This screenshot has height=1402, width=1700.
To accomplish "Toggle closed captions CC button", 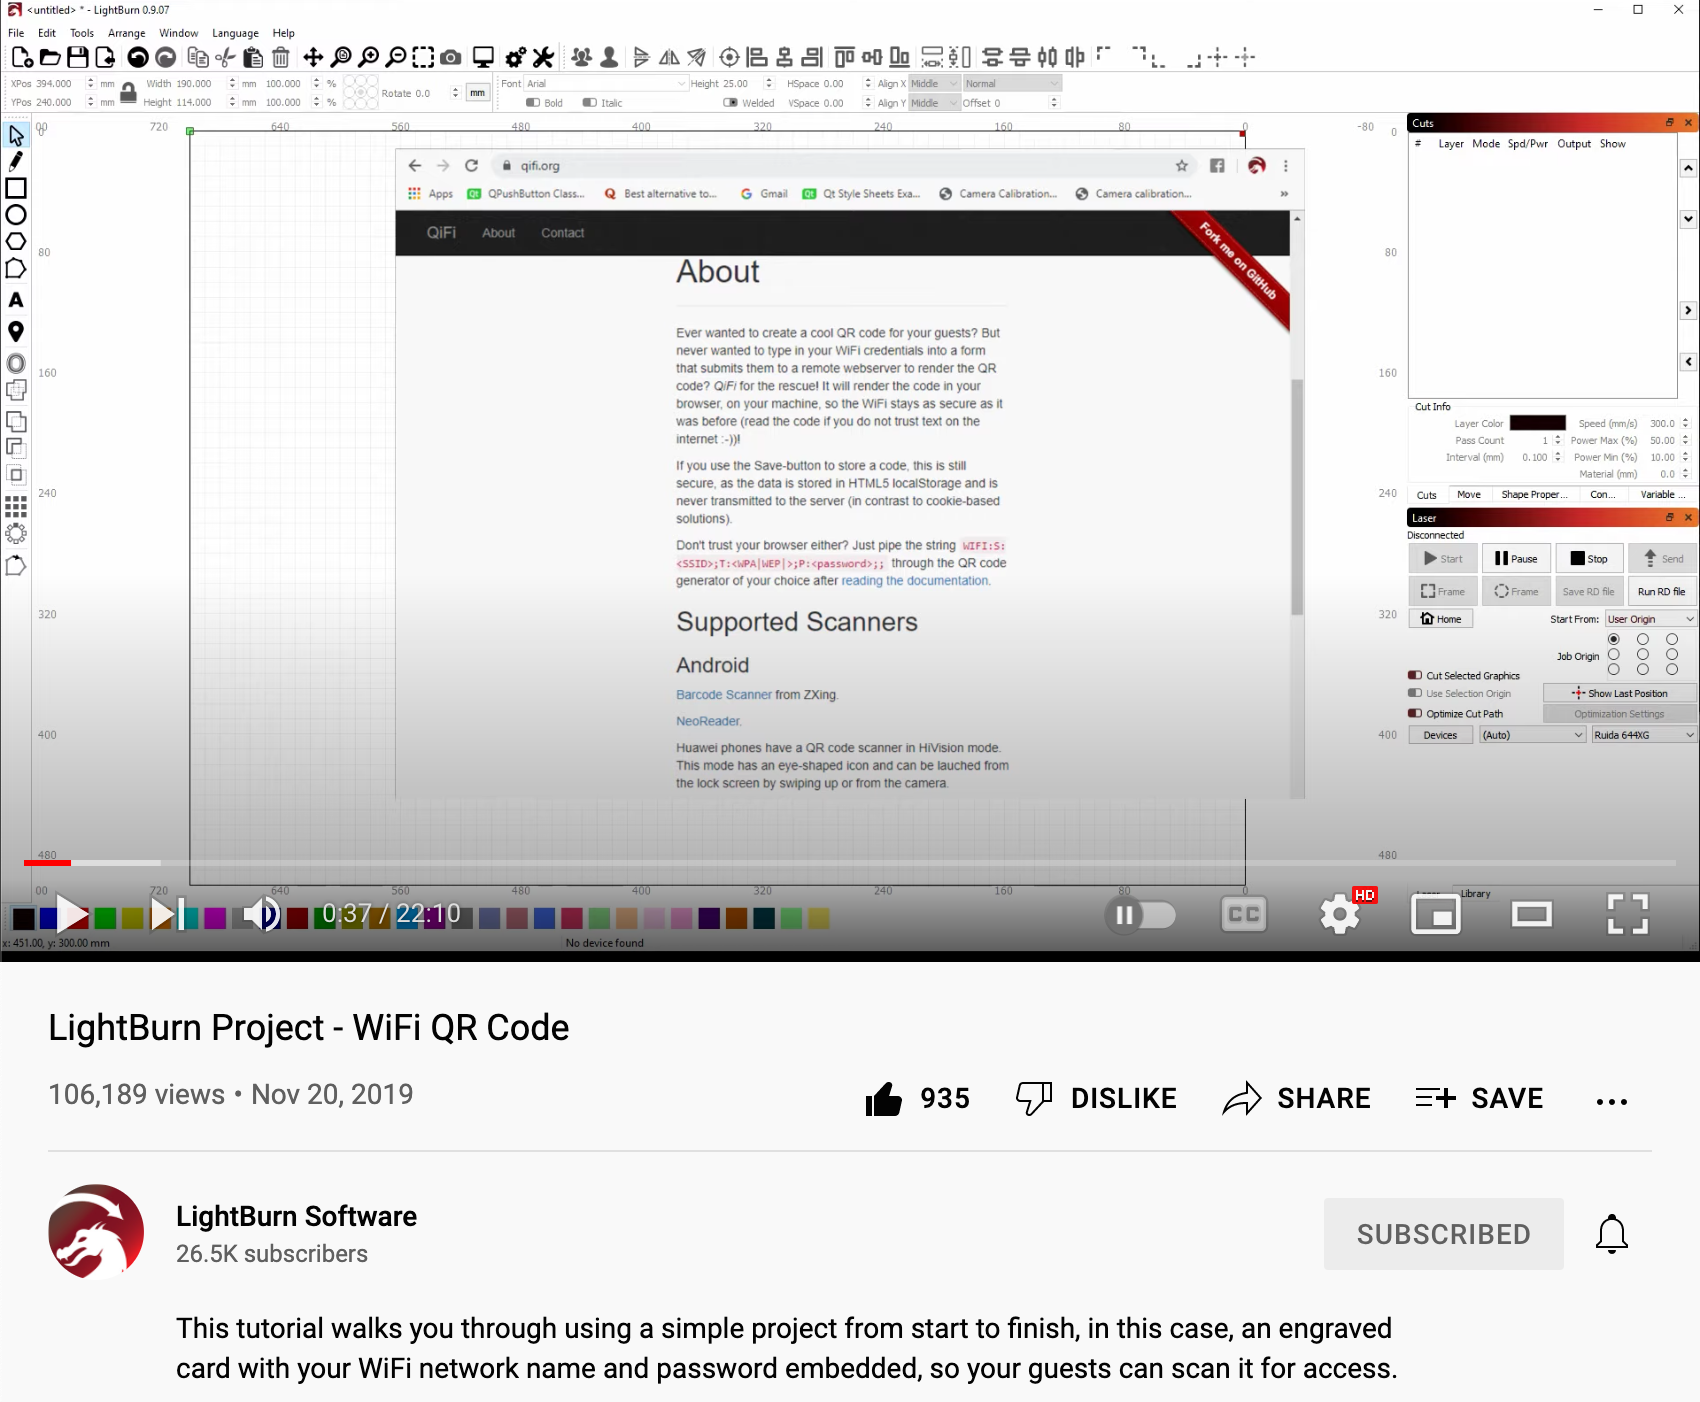I will click(x=1244, y=914).
